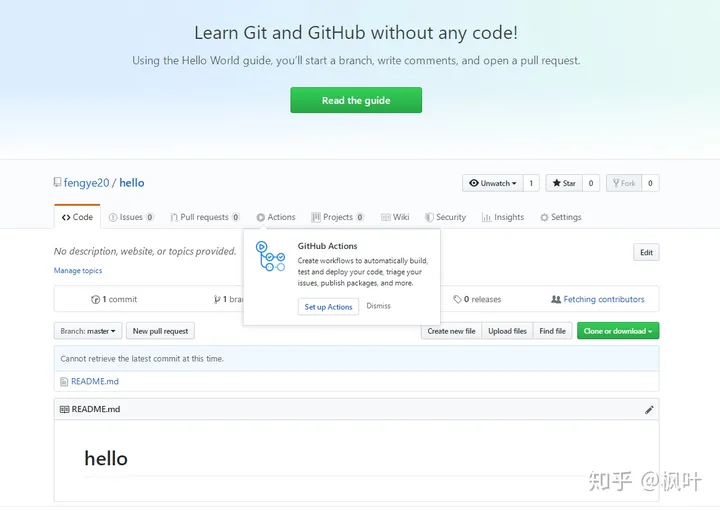This screenshot has width=720, height=511.
Task: Click the GitHub Actions popup title
Action: [327, 246]
